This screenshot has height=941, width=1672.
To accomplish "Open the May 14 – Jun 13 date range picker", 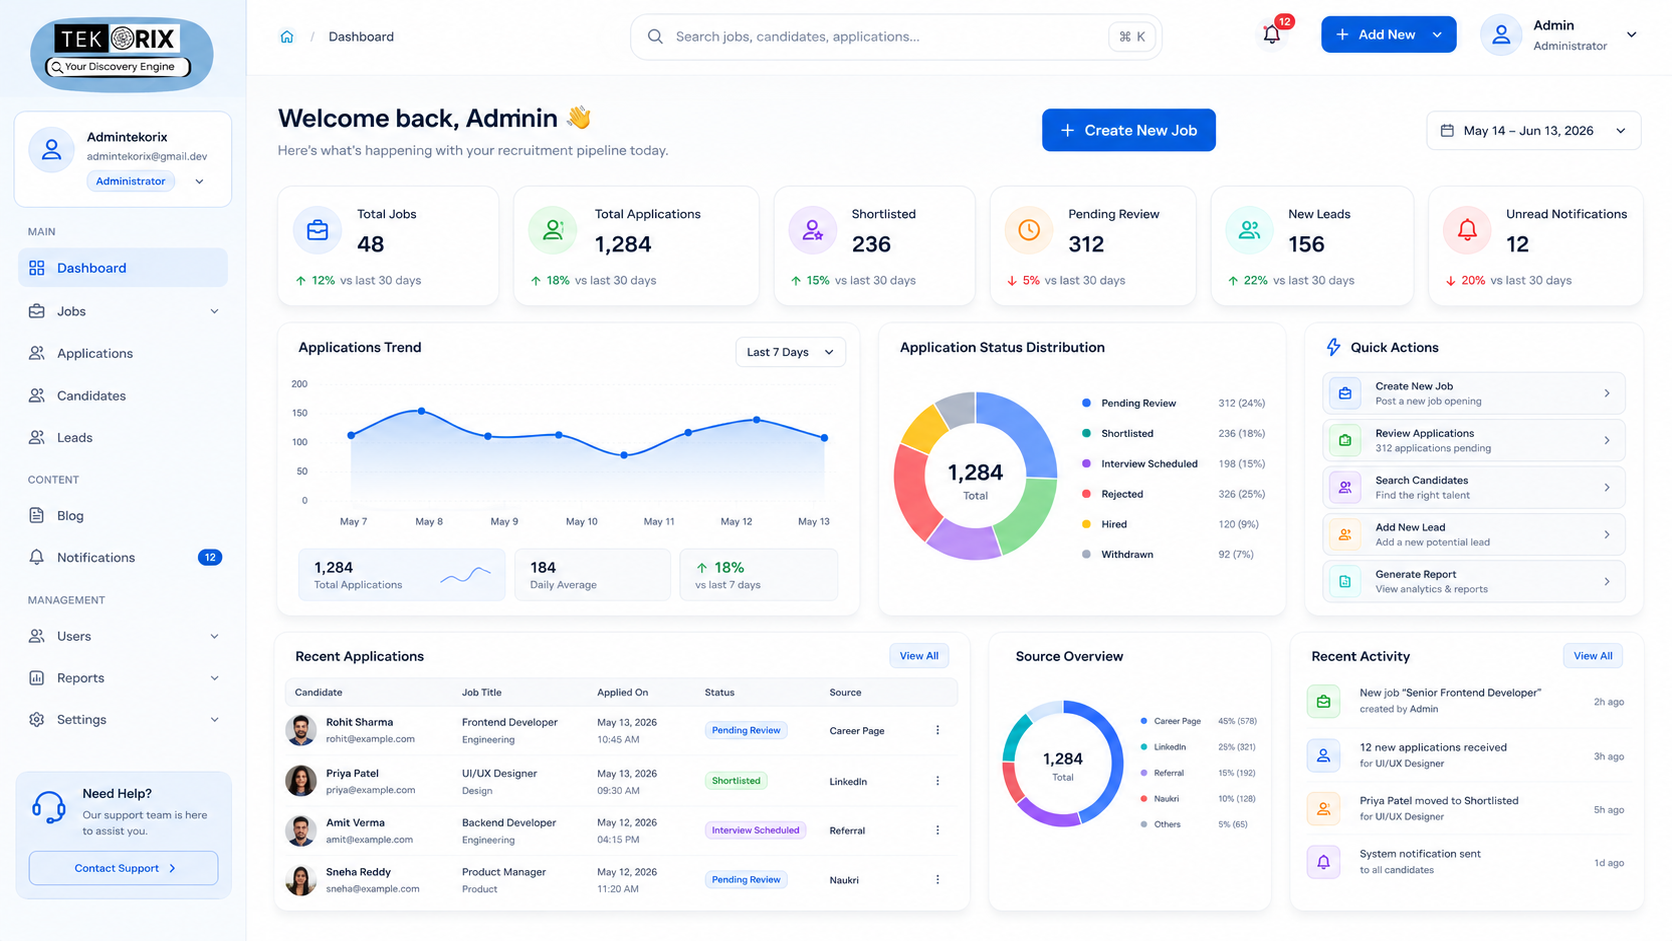I will (1533, 131).
